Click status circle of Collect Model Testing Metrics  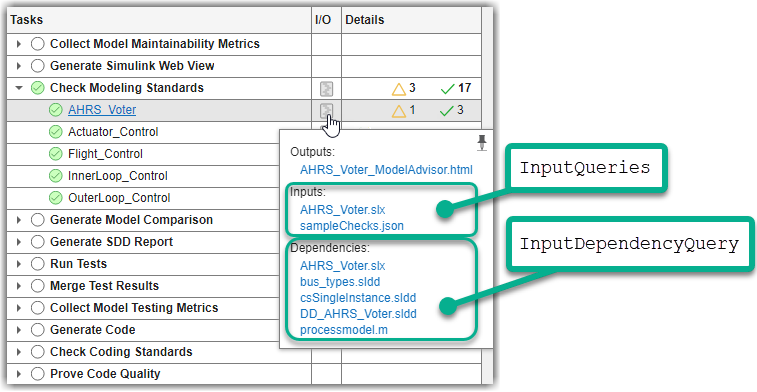pyautogui.click(x=38, y=308)
